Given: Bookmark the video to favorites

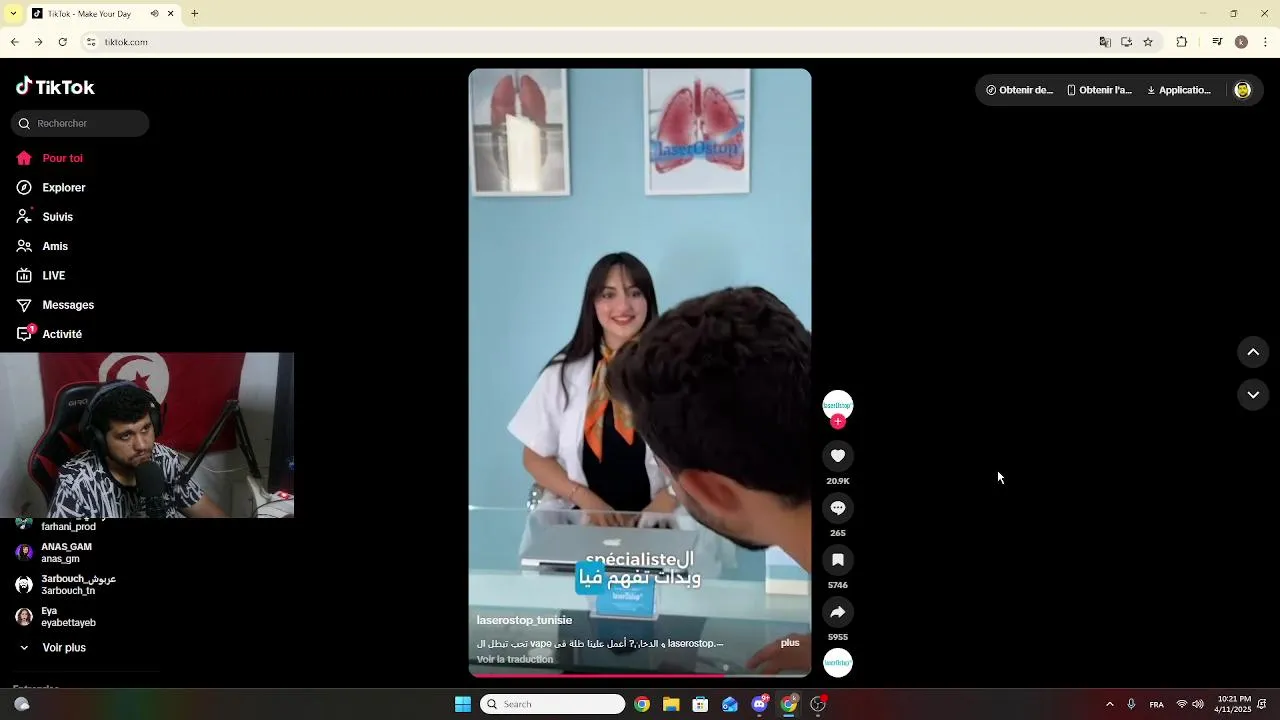Looking at the screenshot, I should click(838, 560).
